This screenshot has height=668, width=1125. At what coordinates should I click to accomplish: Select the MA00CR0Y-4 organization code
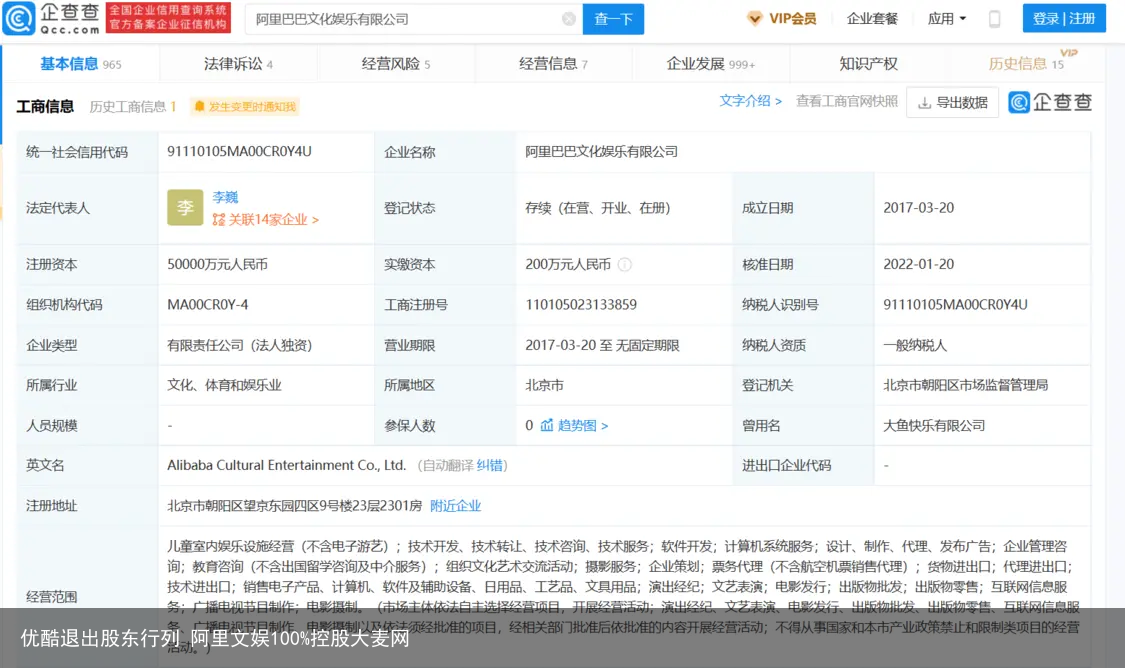(208, 305)
